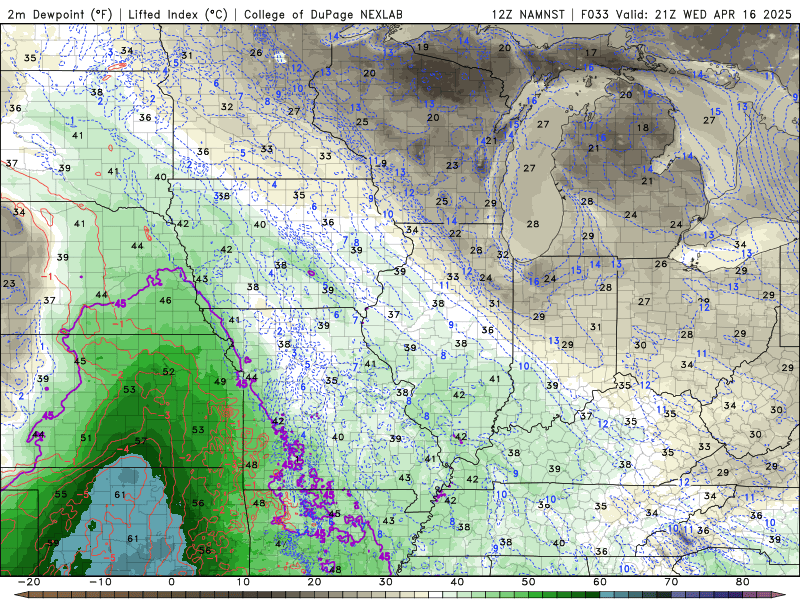Click the "-20" tick on the color scale
The image size is (800, 600).
(29, 582)
